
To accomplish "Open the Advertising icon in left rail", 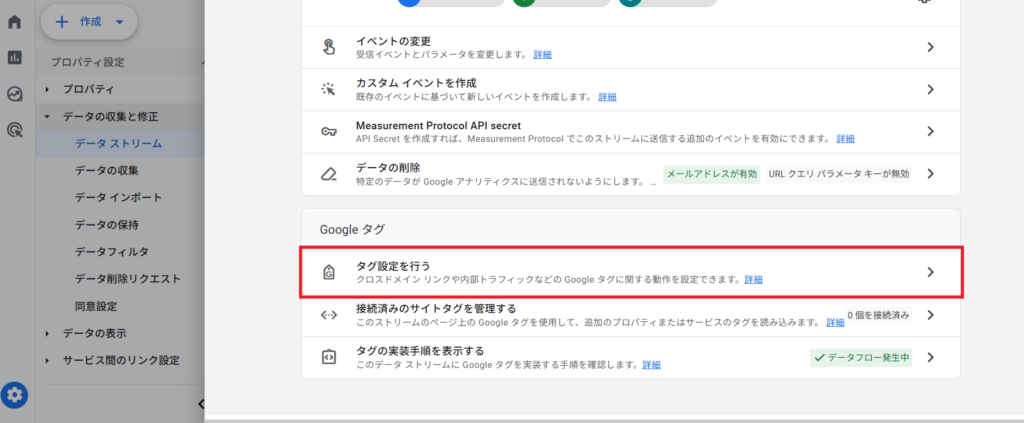I will point(14,130).
